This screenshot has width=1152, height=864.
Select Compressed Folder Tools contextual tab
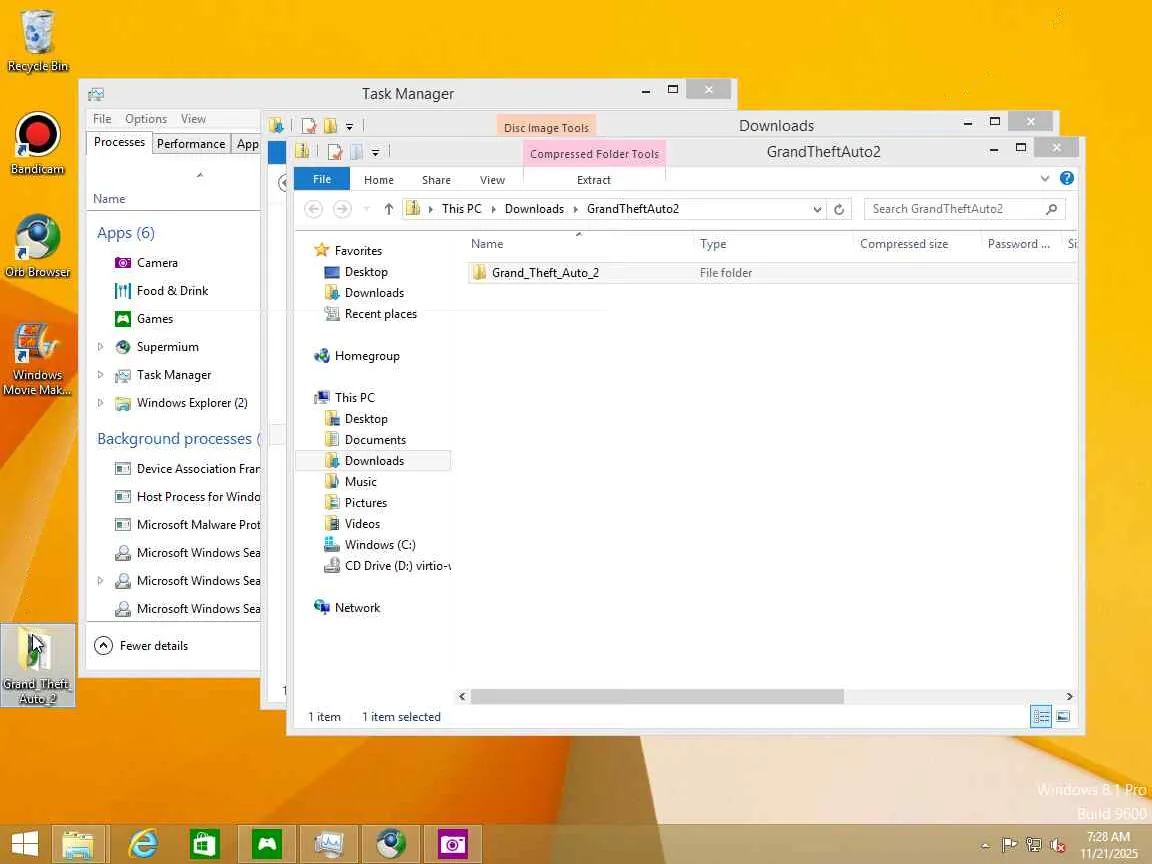(594, 154)
